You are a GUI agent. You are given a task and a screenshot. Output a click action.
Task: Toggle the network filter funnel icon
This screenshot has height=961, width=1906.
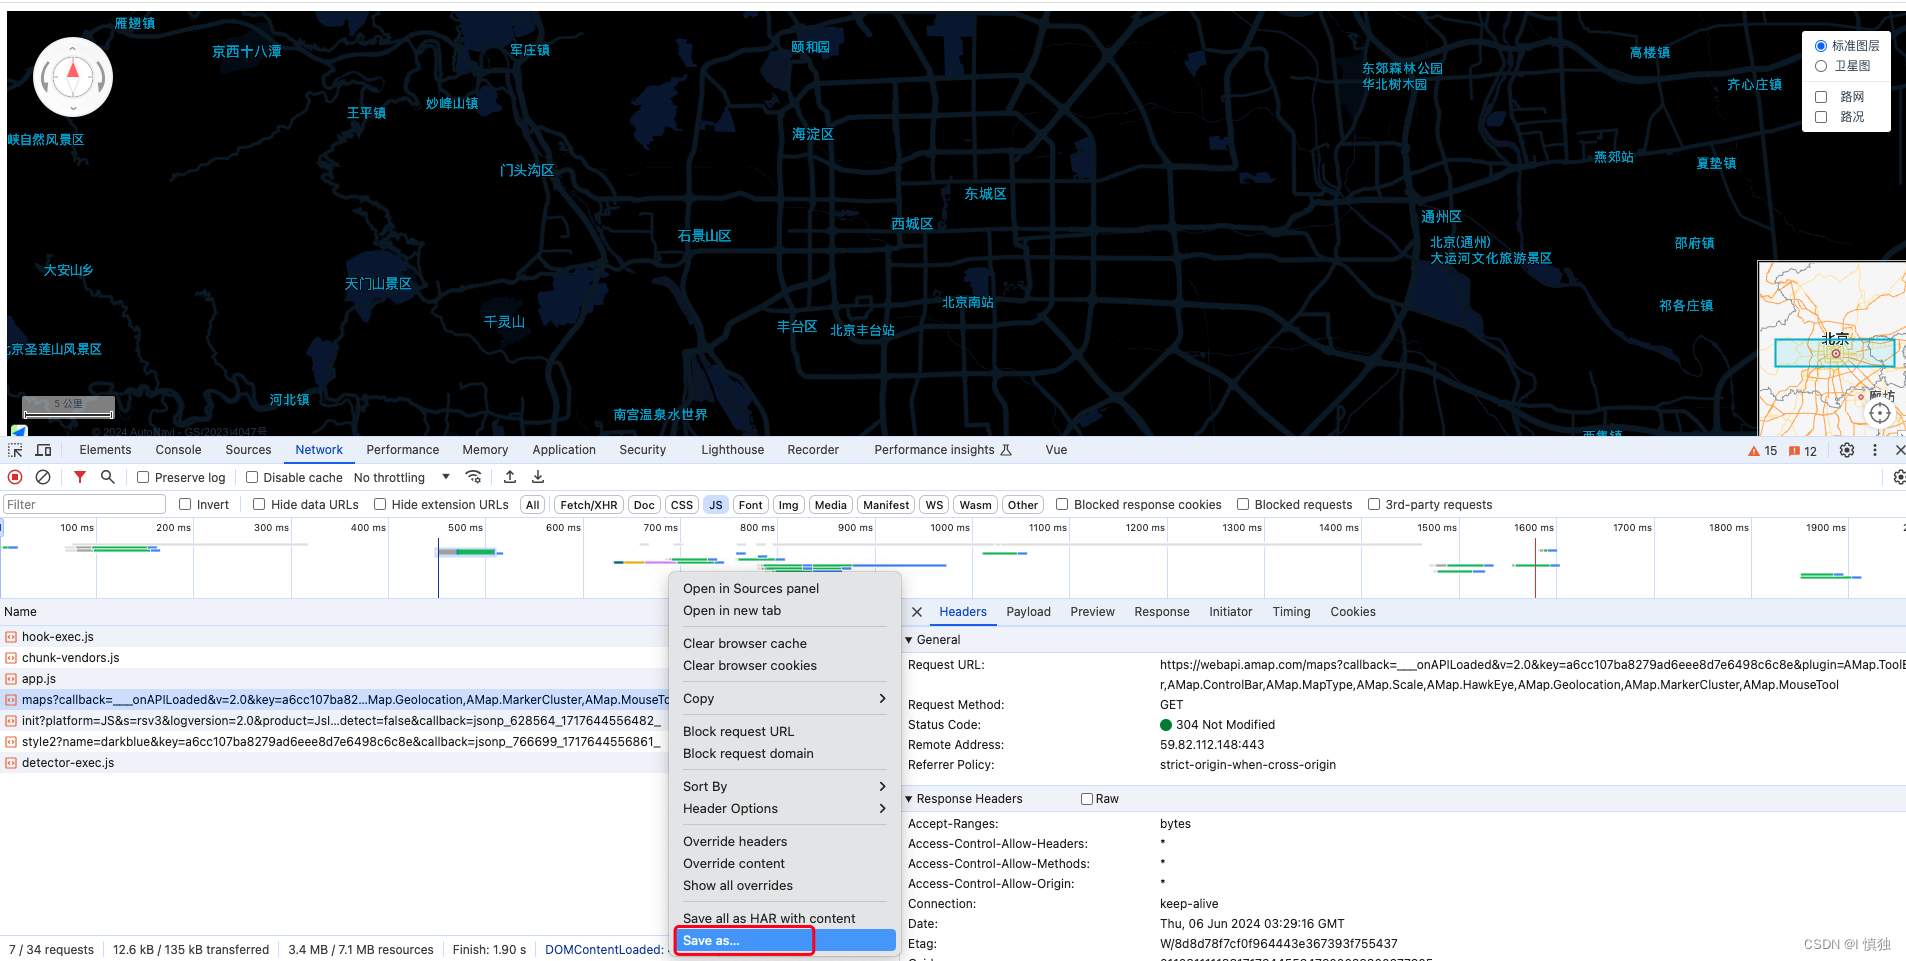[80, 477]
